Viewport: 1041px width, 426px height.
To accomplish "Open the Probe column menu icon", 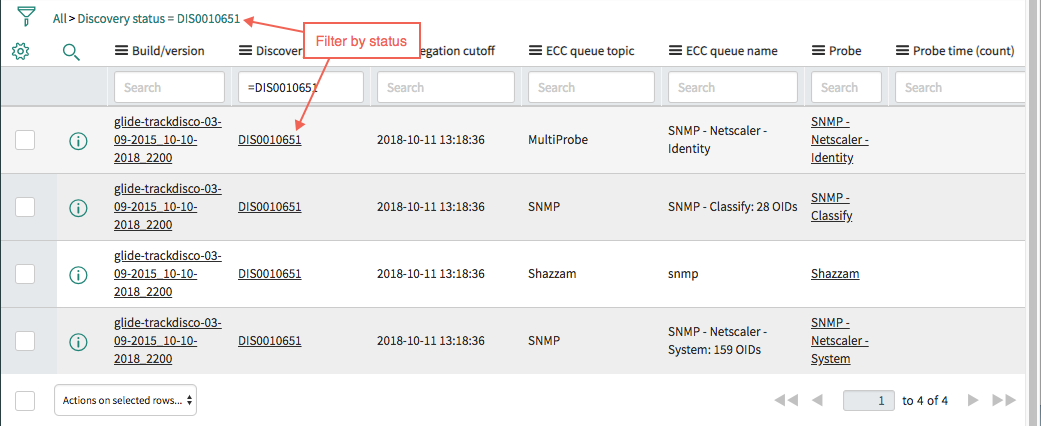I will (818, 50).
